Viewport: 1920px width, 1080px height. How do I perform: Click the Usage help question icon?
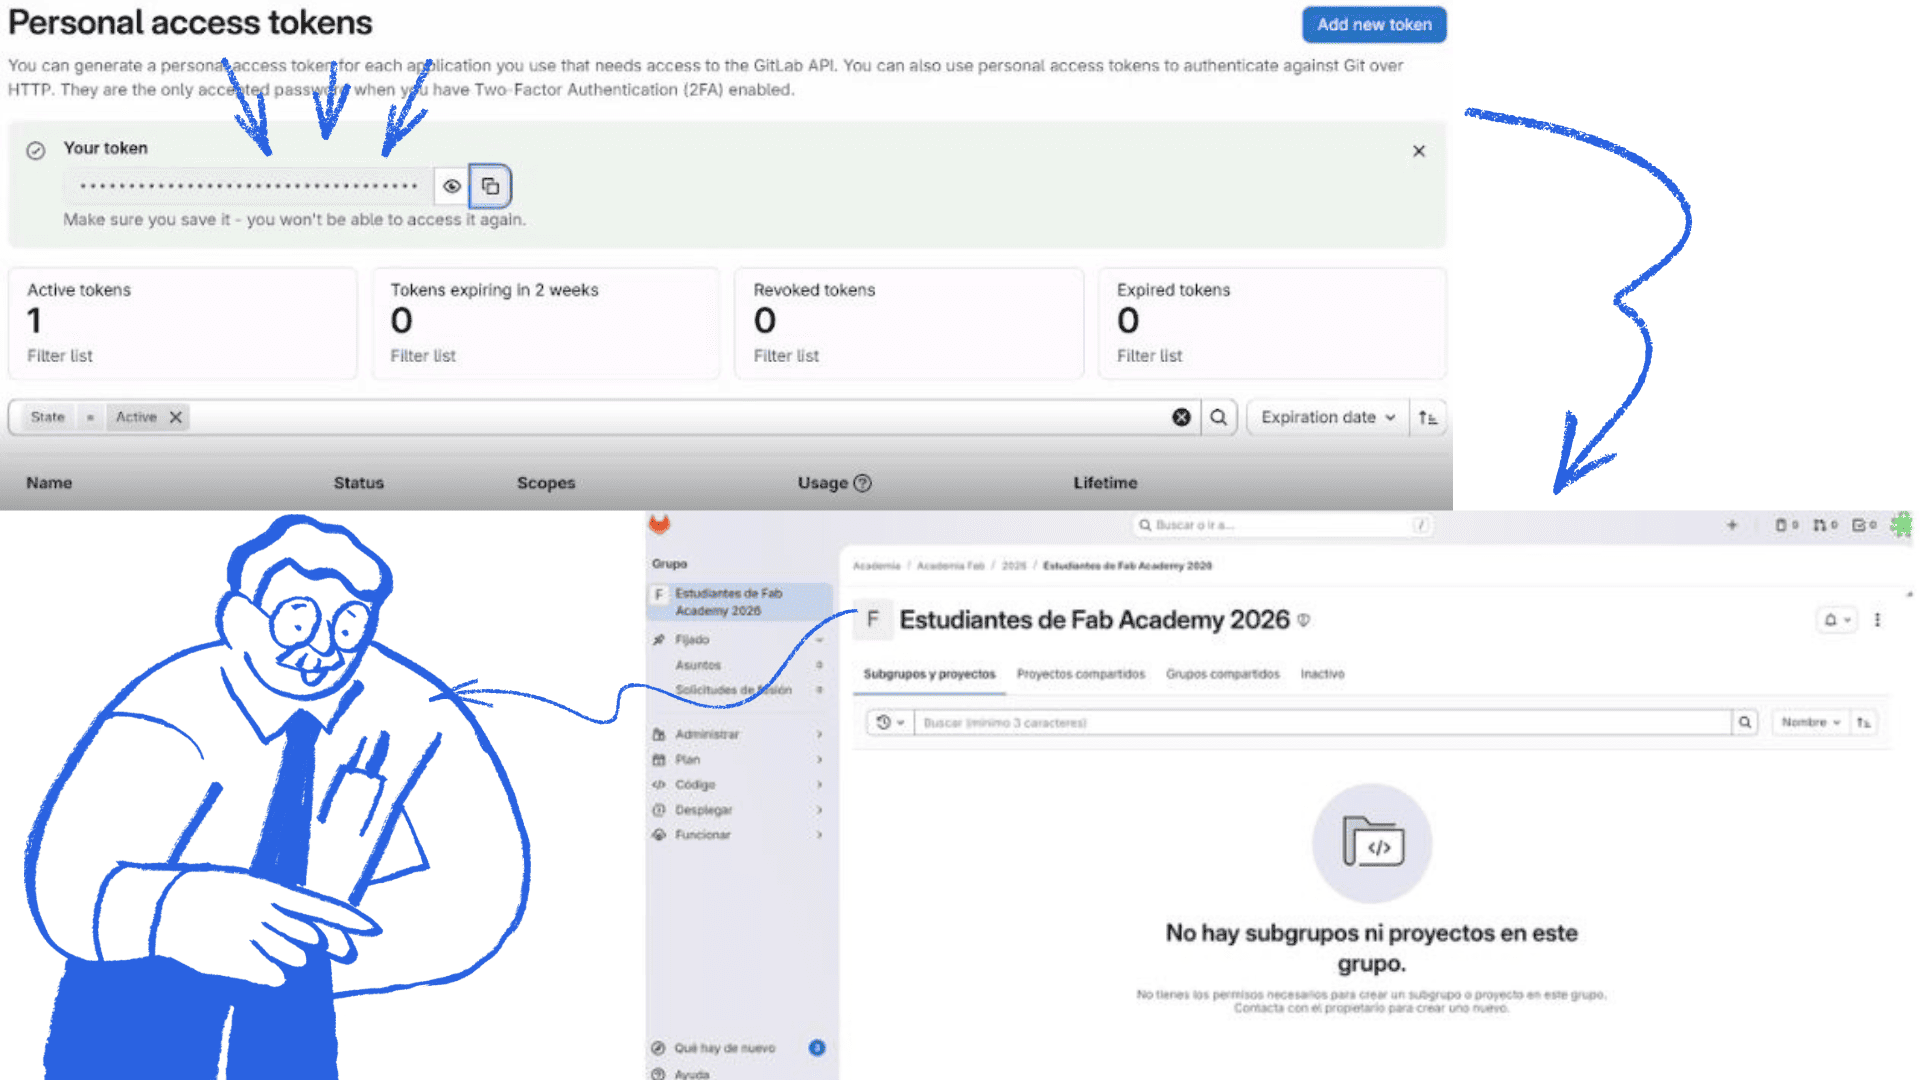click(863, 483)
